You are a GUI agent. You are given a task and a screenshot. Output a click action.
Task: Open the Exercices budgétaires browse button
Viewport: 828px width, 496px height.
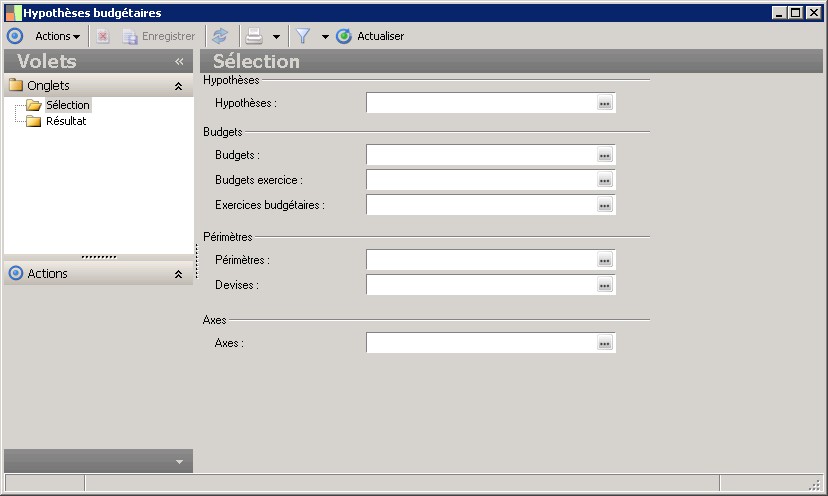pos(605,205)
